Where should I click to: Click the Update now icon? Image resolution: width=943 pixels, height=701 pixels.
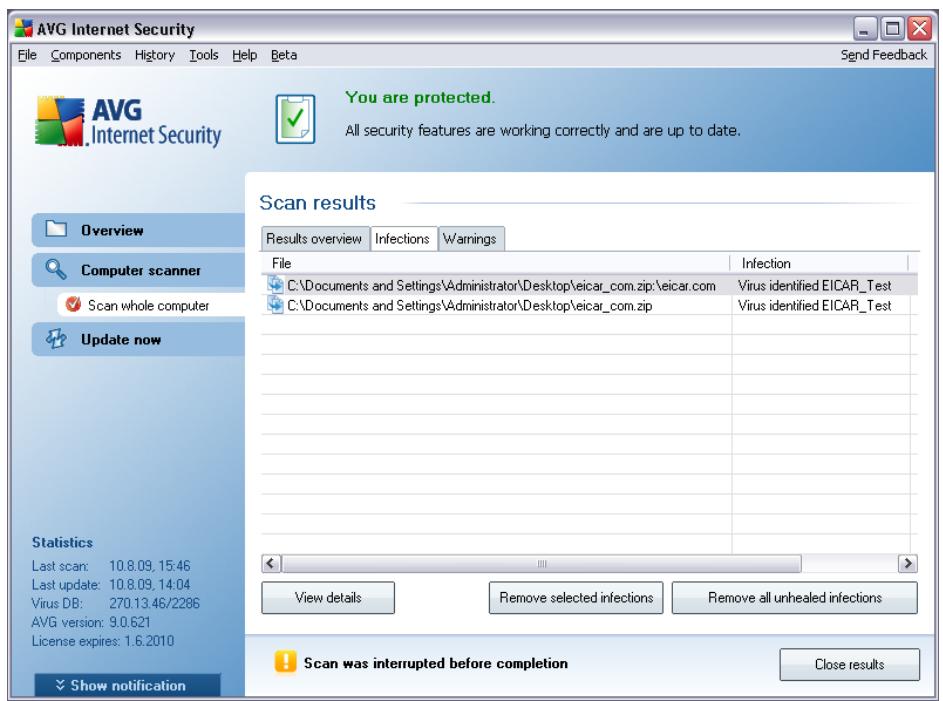click(x=56, y=338)
